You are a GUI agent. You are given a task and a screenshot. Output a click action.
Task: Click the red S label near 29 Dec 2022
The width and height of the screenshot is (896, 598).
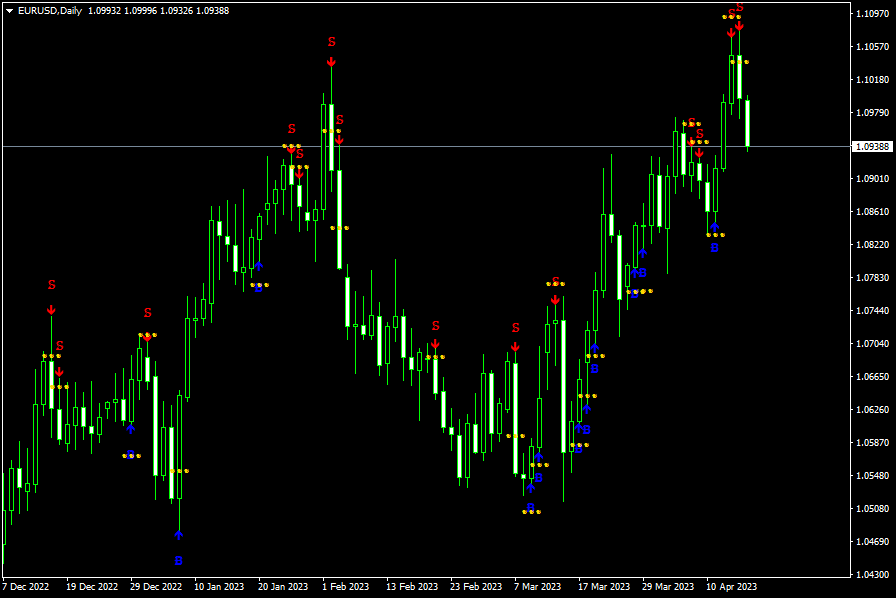(147, 313)
